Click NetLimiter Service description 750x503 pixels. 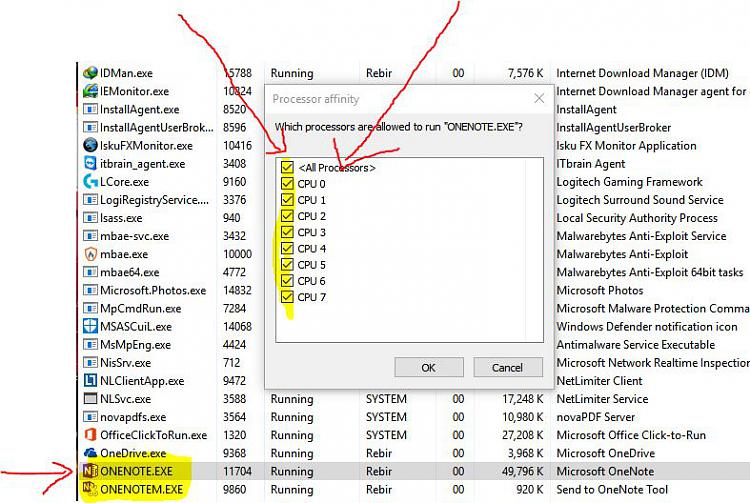(x=602, y=399)
